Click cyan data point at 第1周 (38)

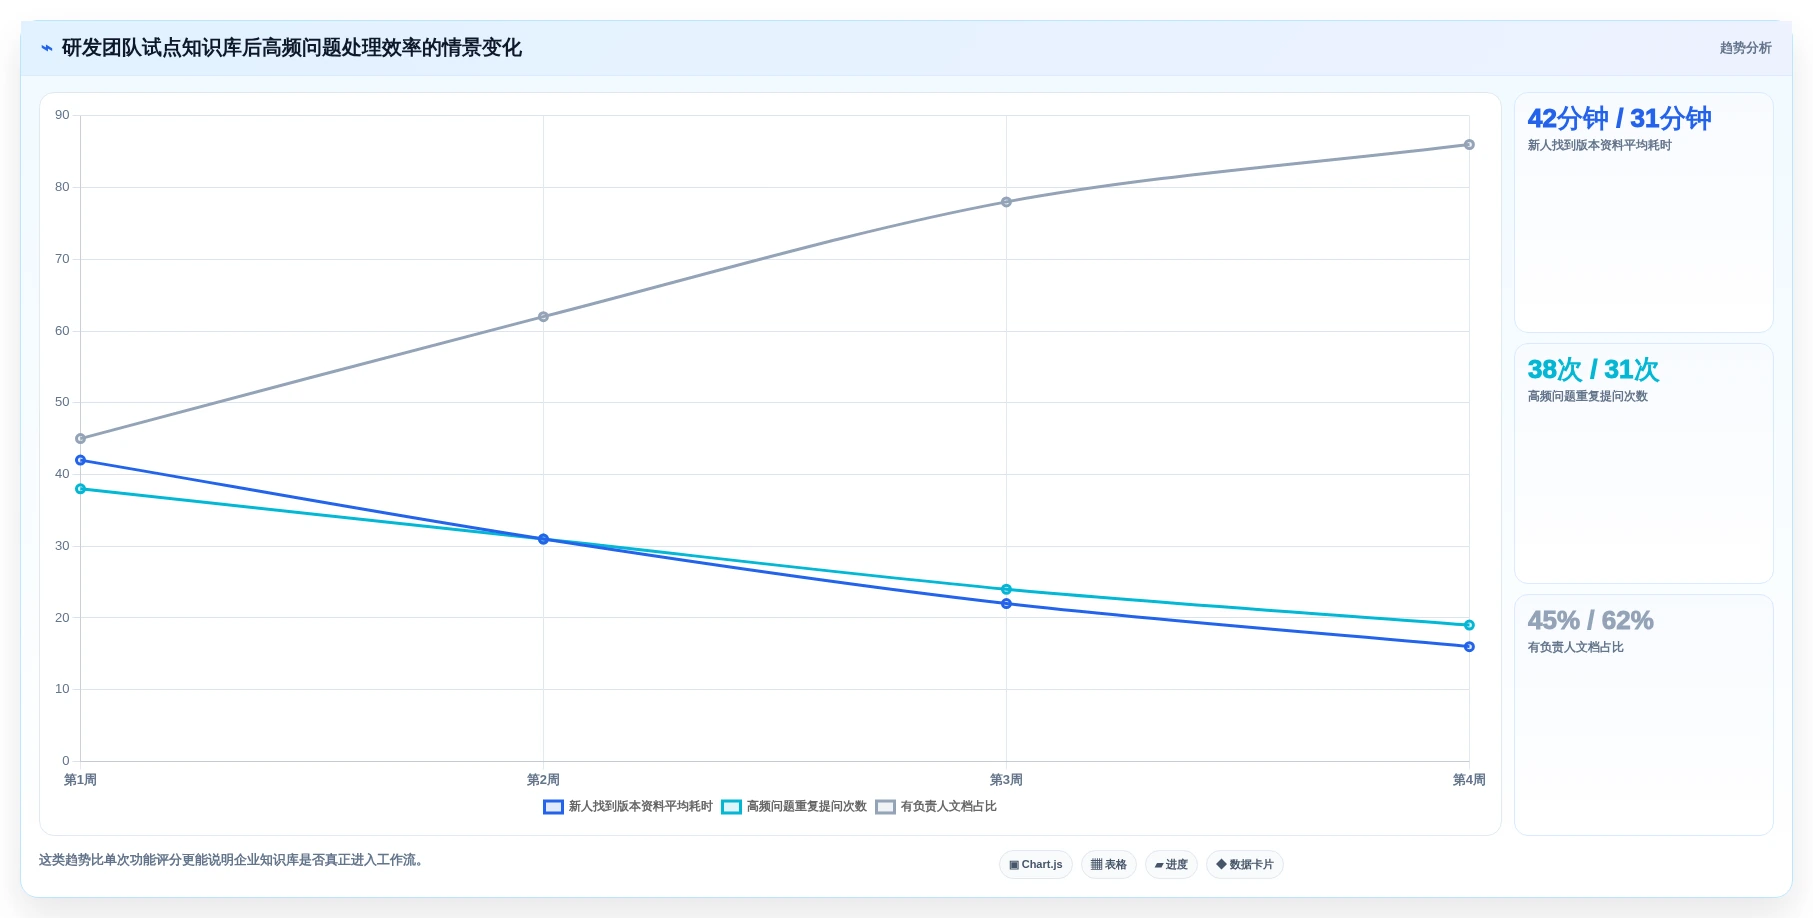point(81,489)
